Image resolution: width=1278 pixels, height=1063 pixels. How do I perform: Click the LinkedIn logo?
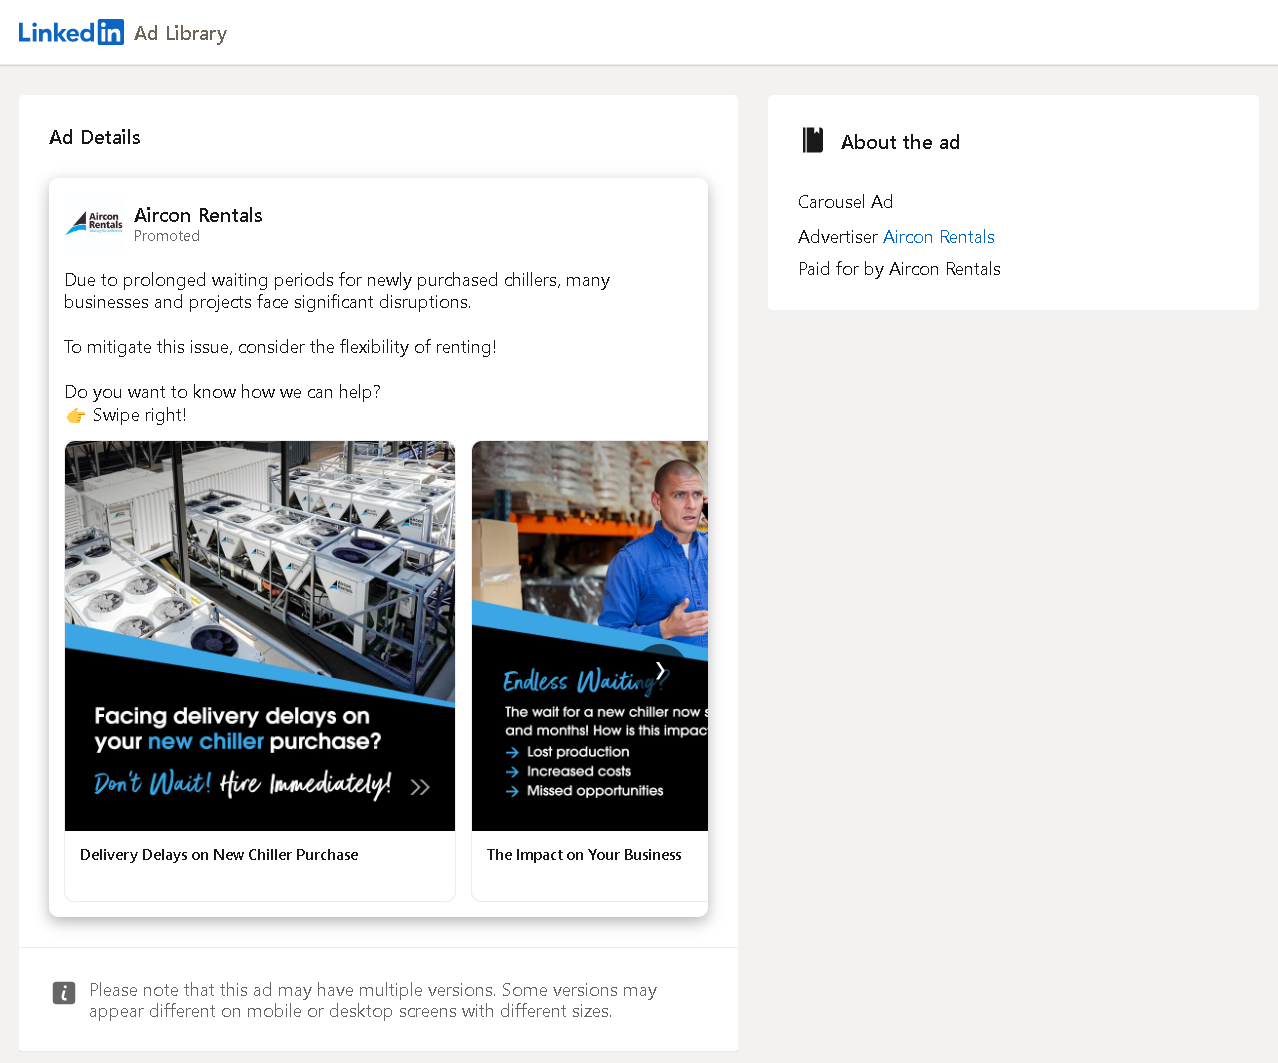coord(70,31)
